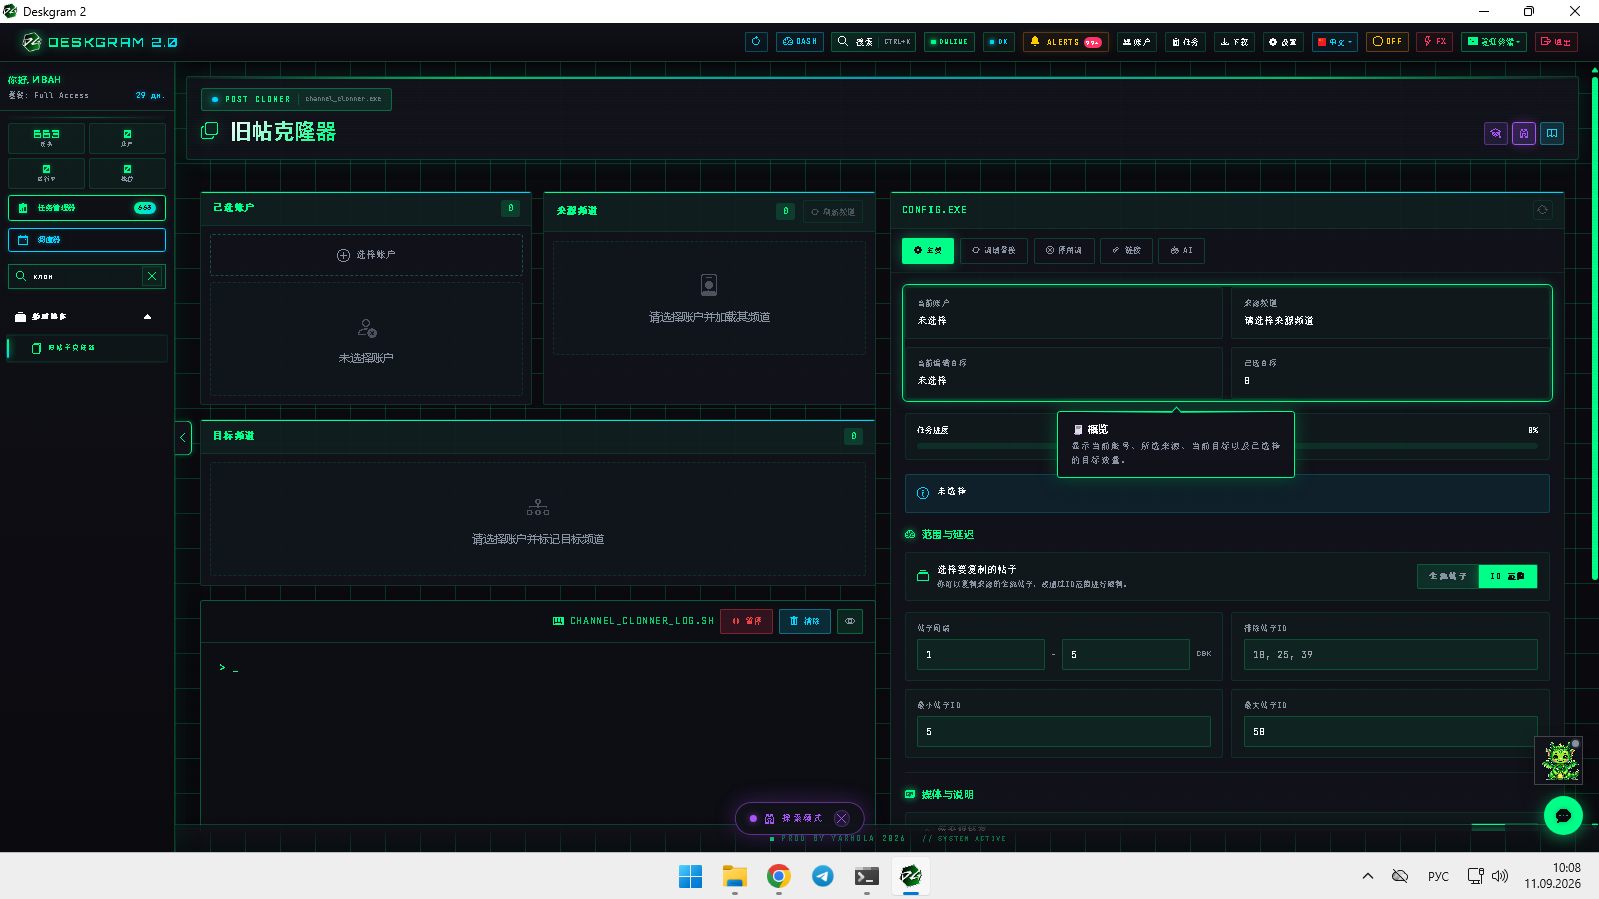1599x899 pixels.
Task: Click the search box with CTRL+K hint
Action: [x=874, y=42]
